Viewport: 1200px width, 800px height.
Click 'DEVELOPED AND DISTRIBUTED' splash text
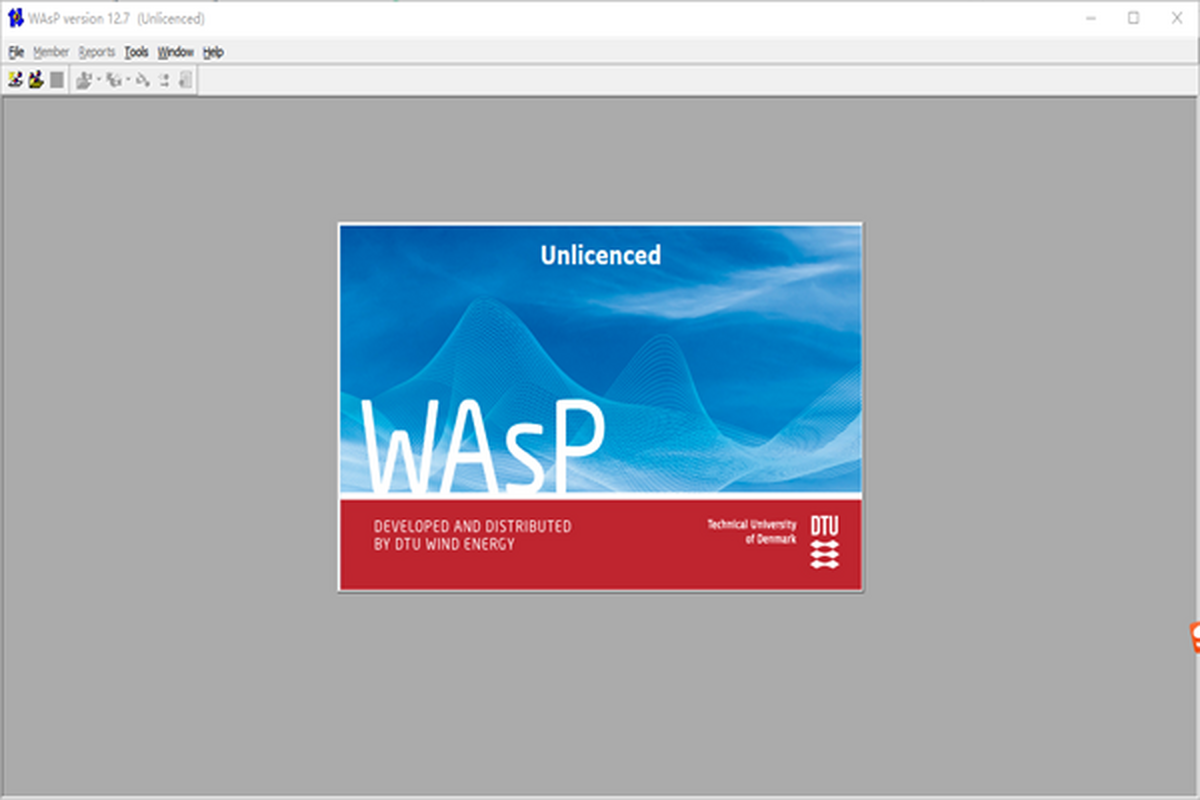(472, 526)
